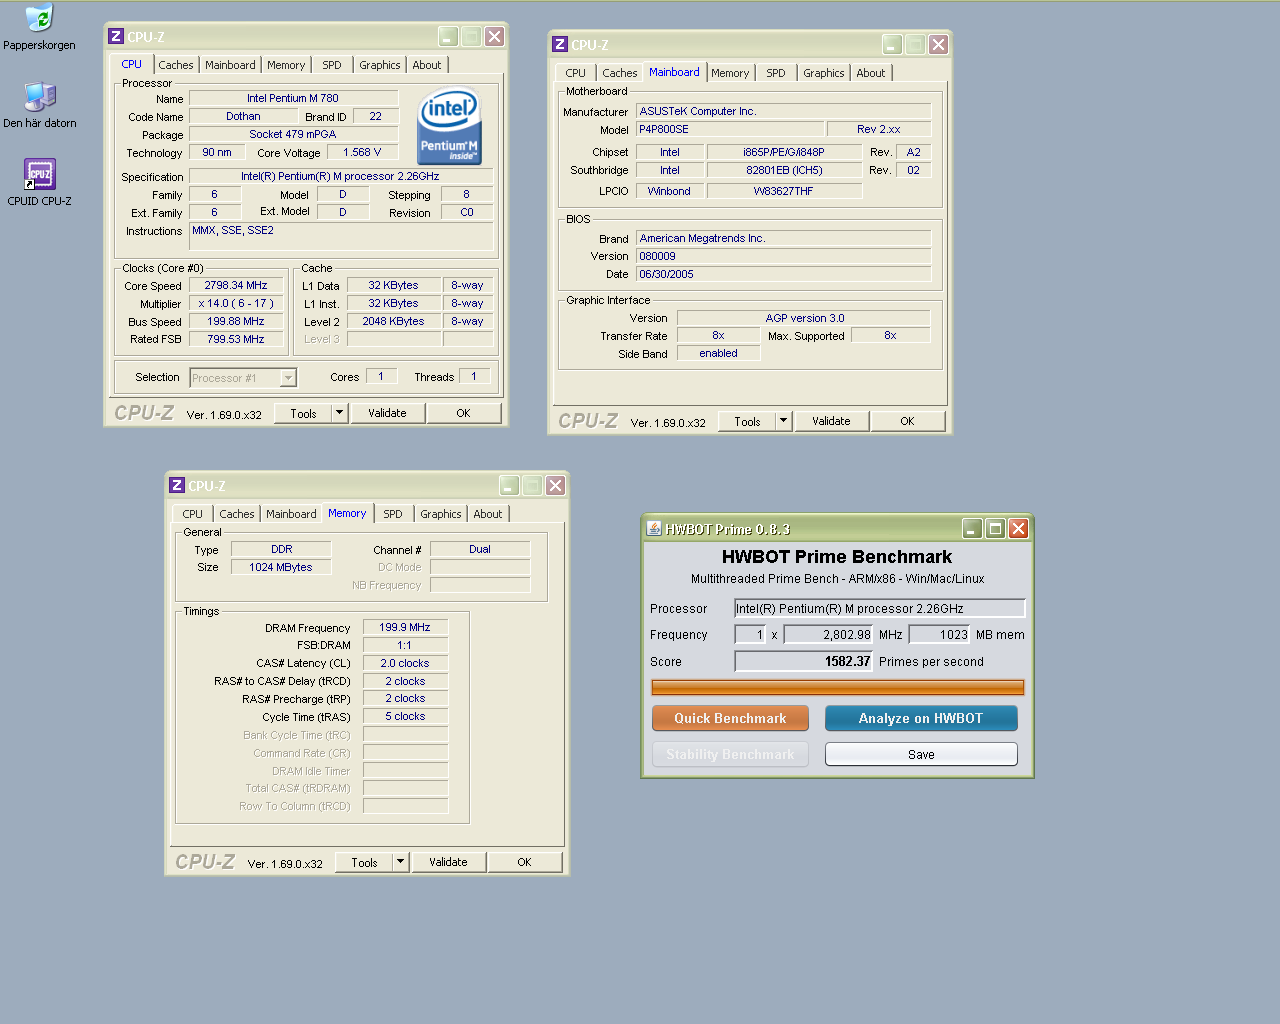Click the CPU-Z title icon in the Mainboard window
1280x1024 pixels.
(559, 45)
